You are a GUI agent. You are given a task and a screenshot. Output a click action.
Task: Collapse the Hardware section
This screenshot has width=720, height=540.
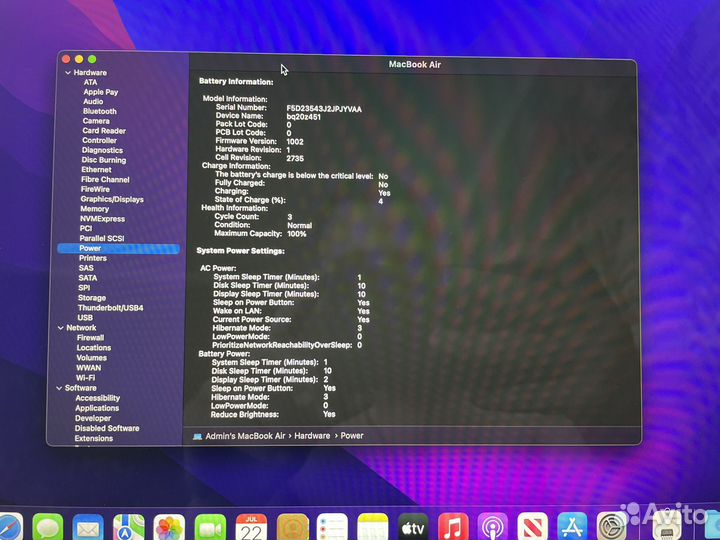pos(68,73)
